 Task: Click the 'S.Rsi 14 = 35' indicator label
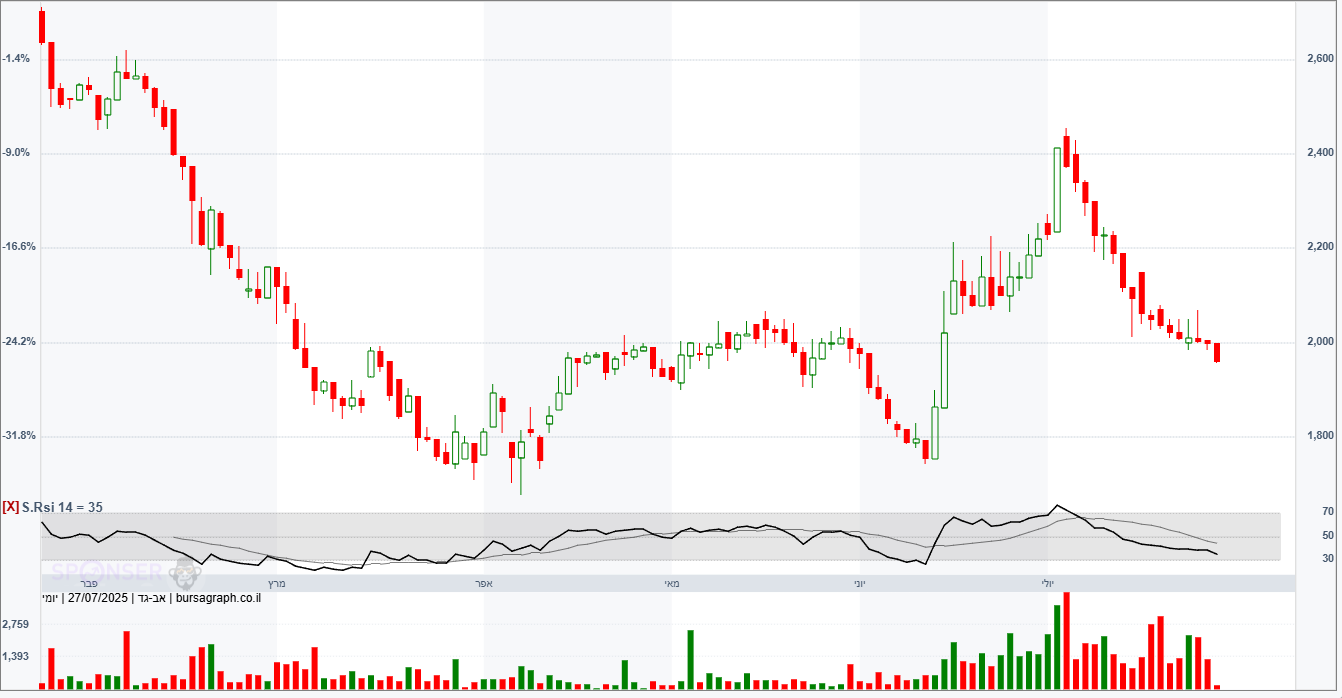tap(62, 507)
